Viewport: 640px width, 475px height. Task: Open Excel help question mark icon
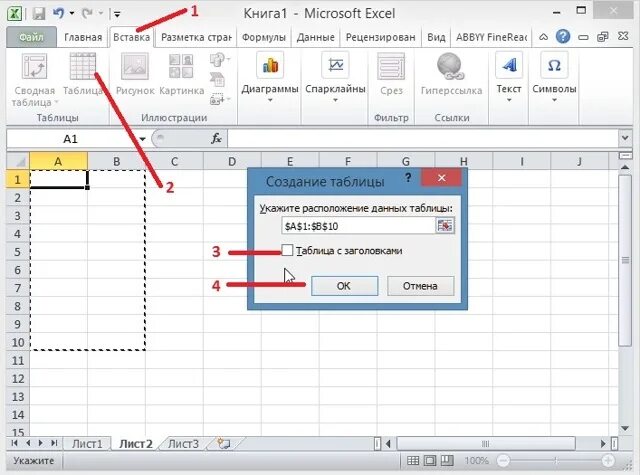pyautogui.click(x=563, y=37)
